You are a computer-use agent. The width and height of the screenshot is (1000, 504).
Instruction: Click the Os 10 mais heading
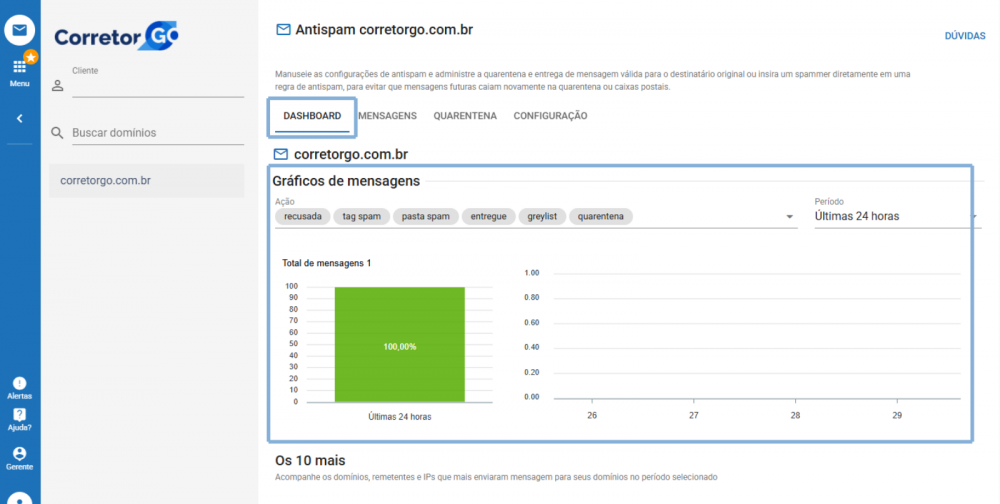click(310, 460)
